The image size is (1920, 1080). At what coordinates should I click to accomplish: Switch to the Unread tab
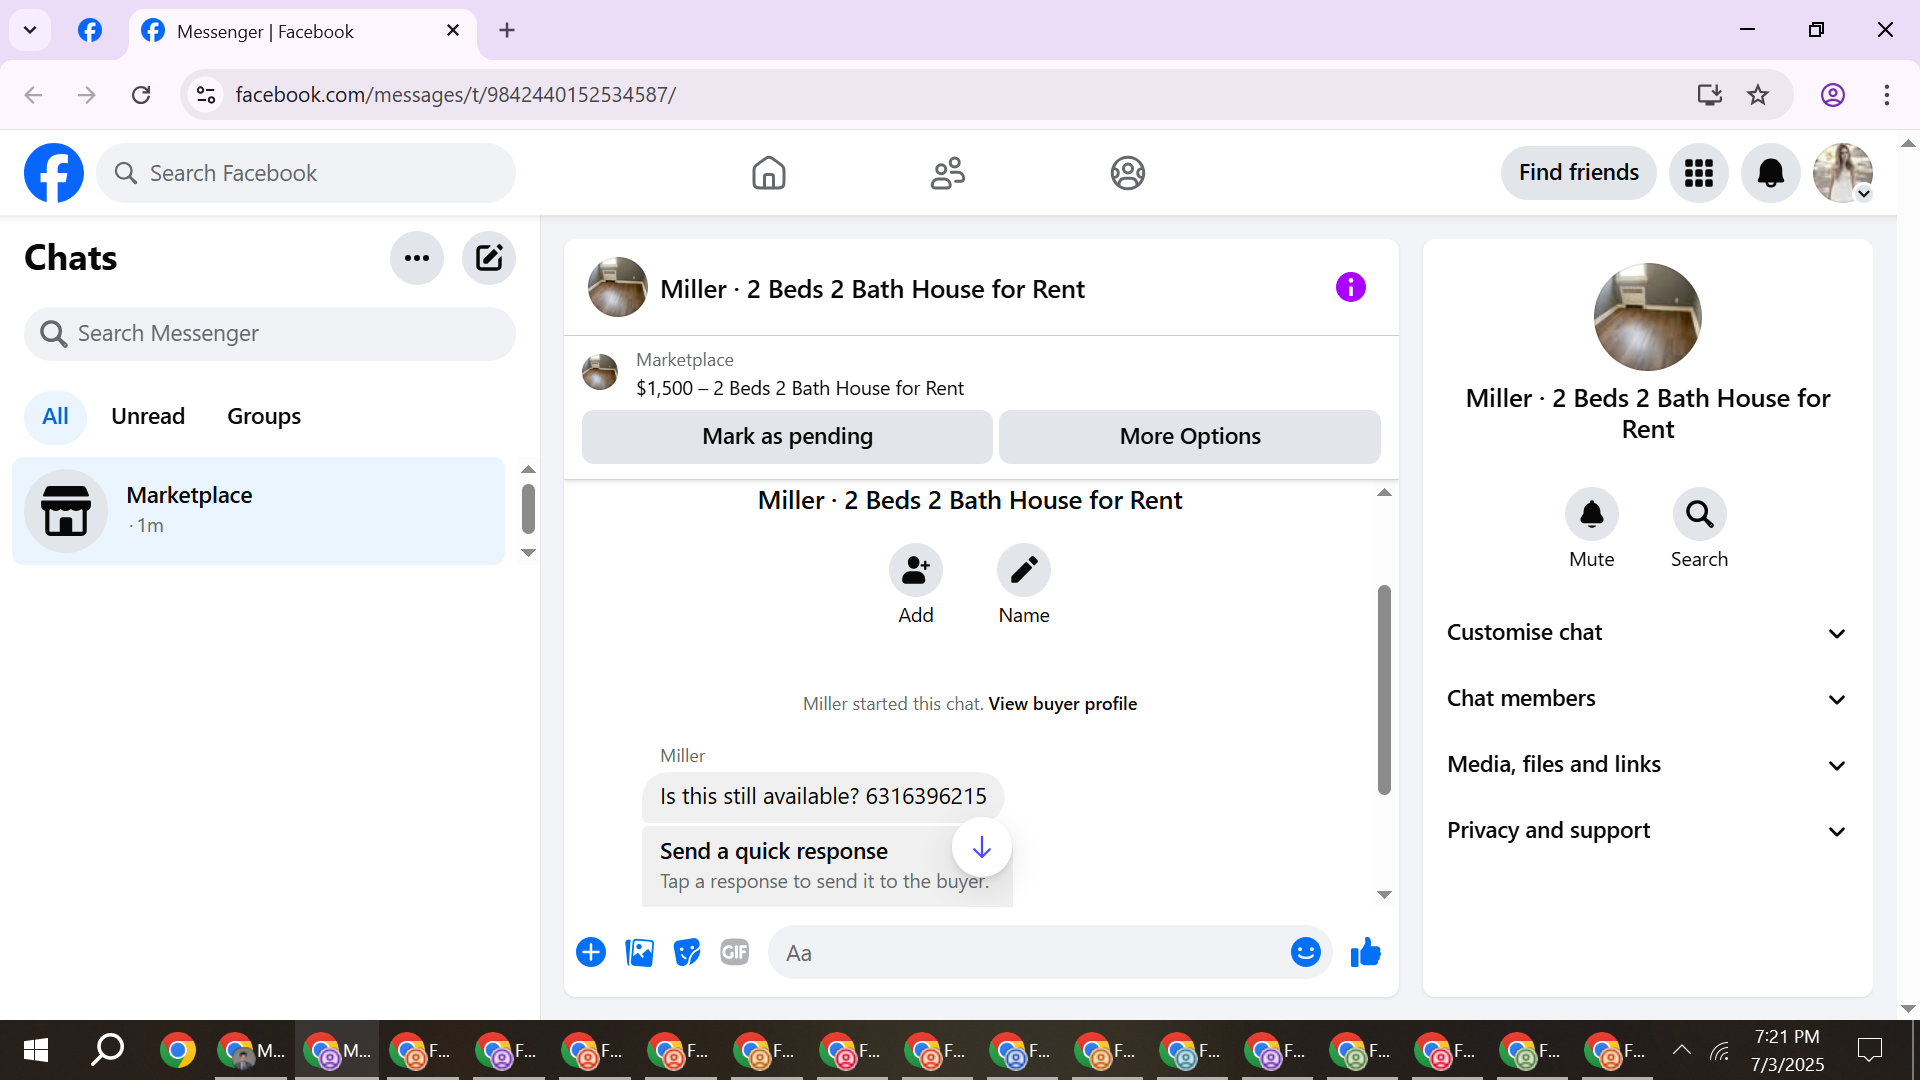pos(148,417)
